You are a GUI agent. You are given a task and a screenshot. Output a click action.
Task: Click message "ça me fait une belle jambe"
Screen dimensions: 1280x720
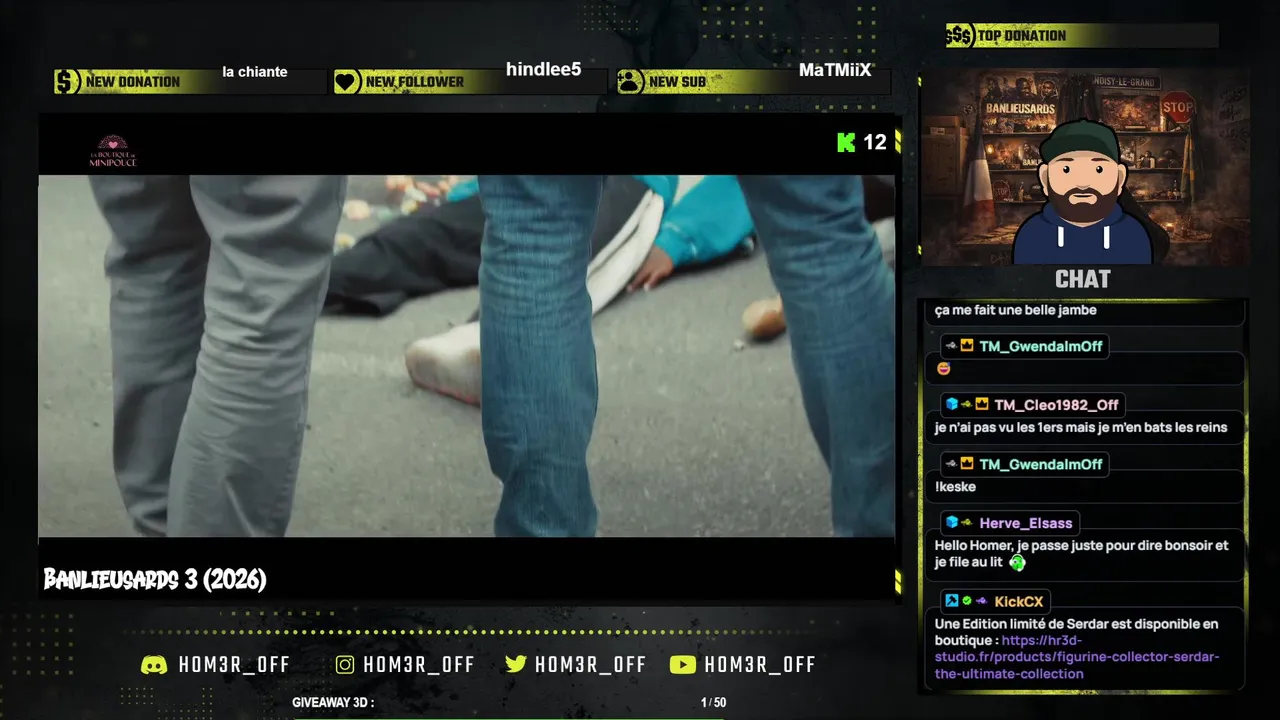[x=1016, y=310]
